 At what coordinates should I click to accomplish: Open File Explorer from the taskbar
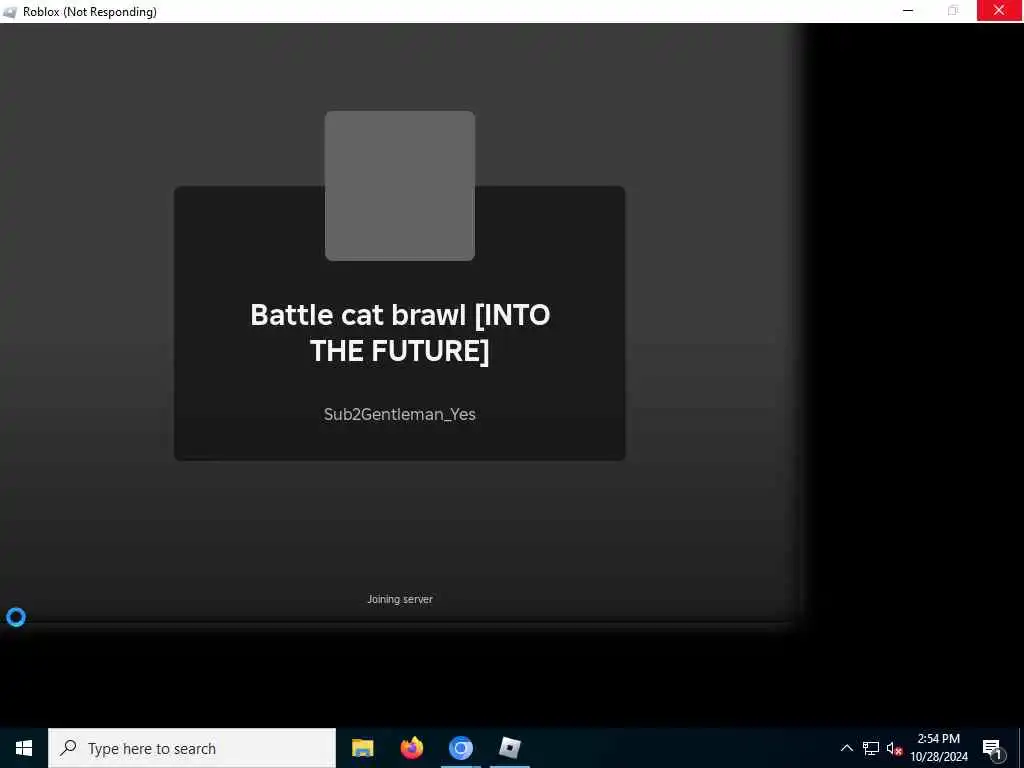pyautogui.click(x=362, y=748)
